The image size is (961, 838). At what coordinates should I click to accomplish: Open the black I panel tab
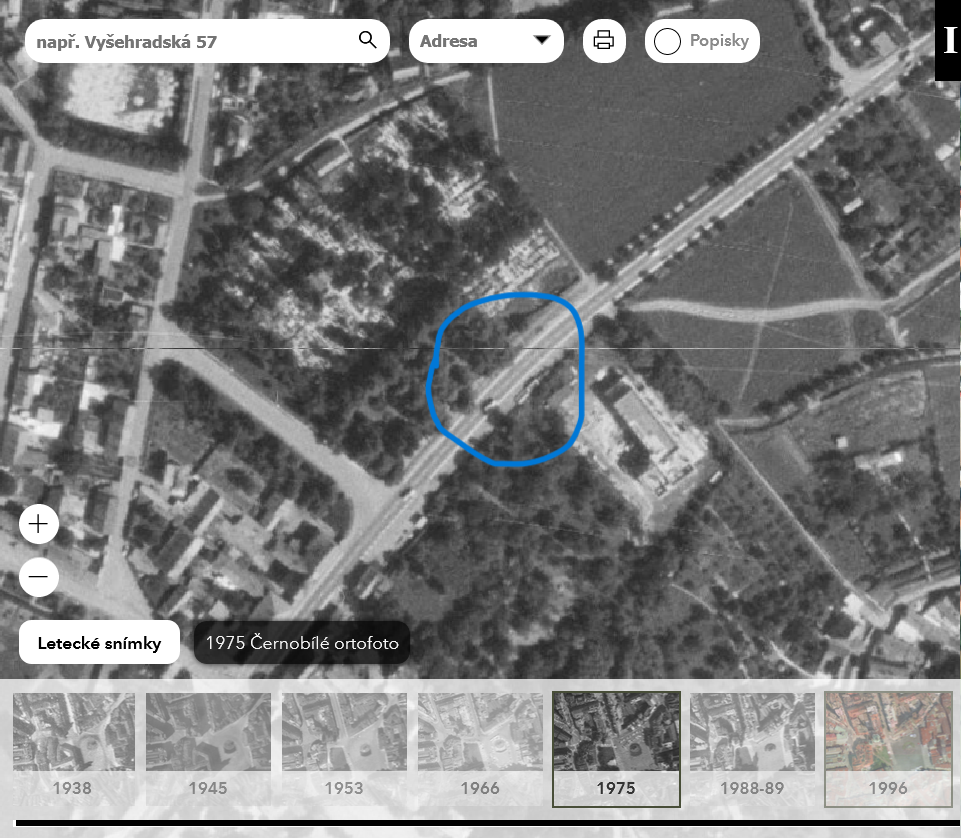(948, 40)
